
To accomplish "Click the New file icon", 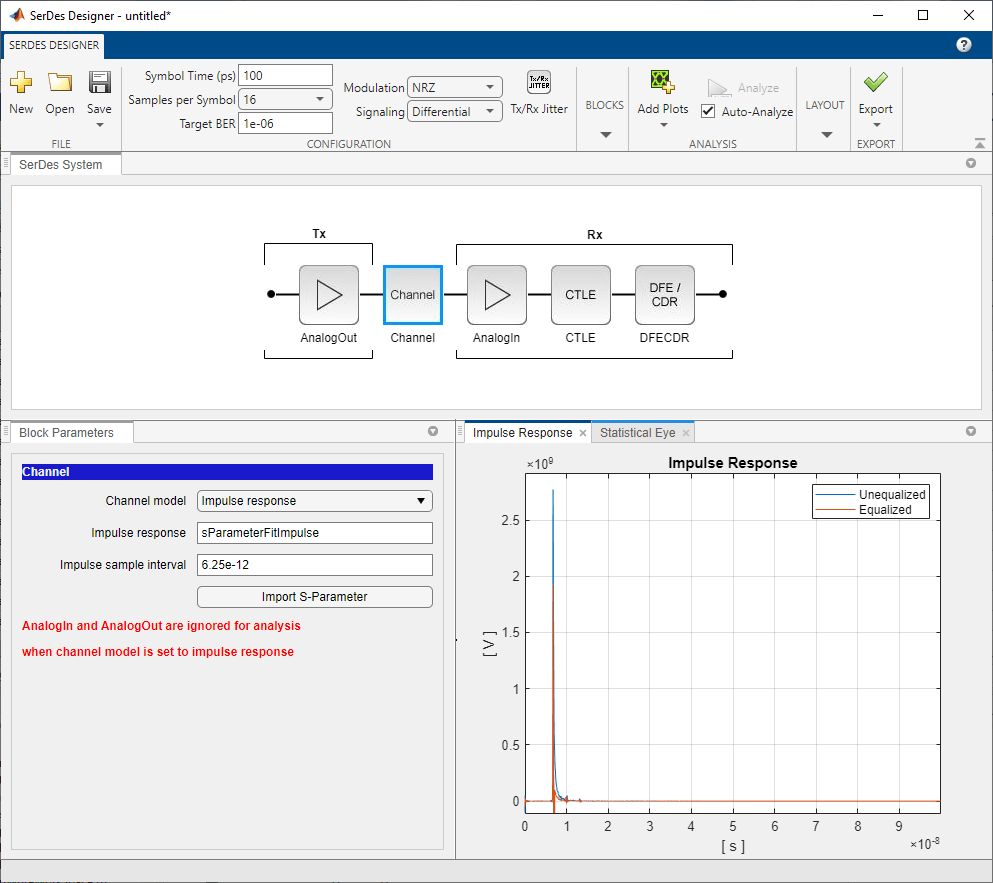I will (x=21, y=82).
